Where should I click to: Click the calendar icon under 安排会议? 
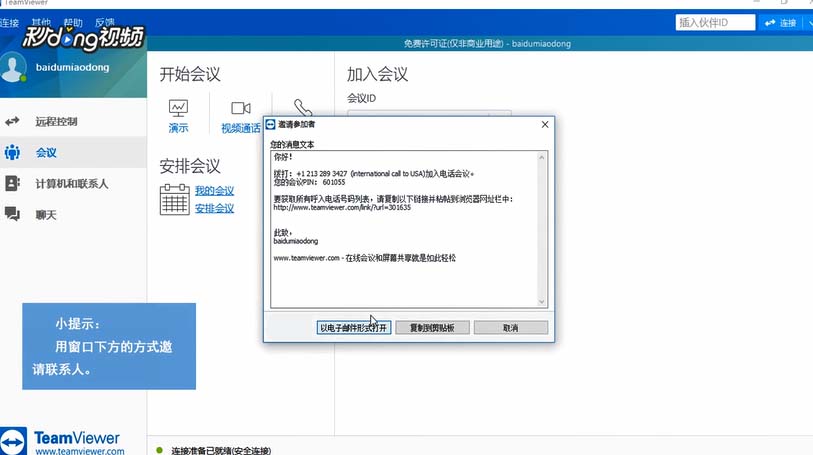[174, 200]
